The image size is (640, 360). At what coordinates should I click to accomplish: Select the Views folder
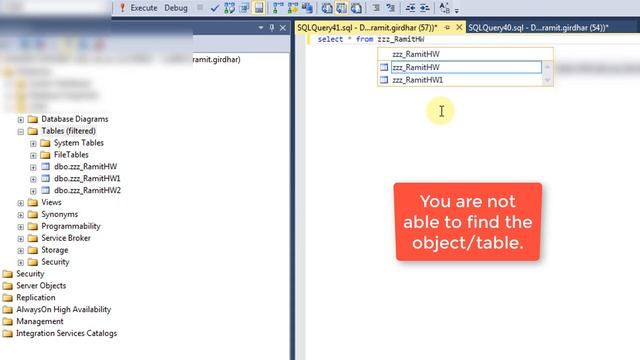51,202
